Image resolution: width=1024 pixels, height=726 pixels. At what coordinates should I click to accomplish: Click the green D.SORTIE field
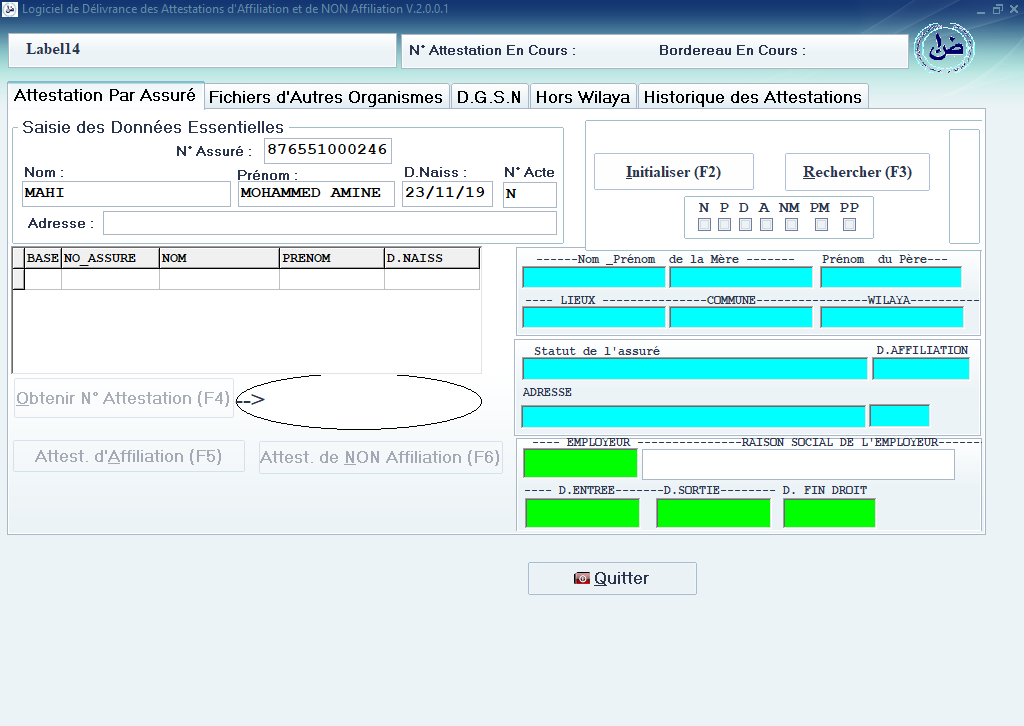[x=714, y=513]
